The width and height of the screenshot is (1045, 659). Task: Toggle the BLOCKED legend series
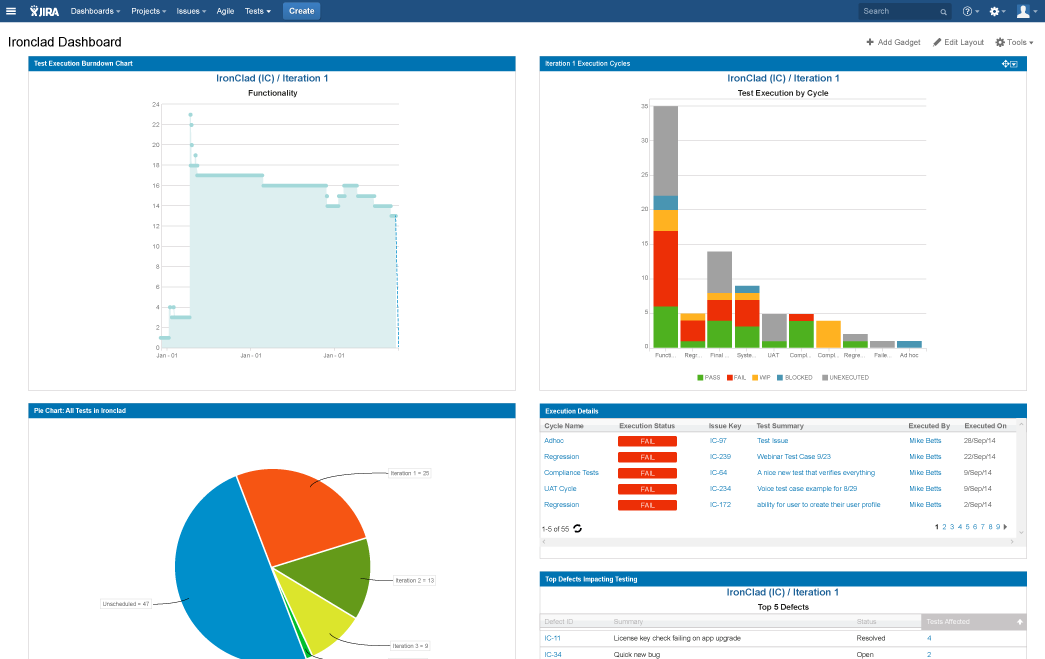pyautogui.click(x=794, y=378)
